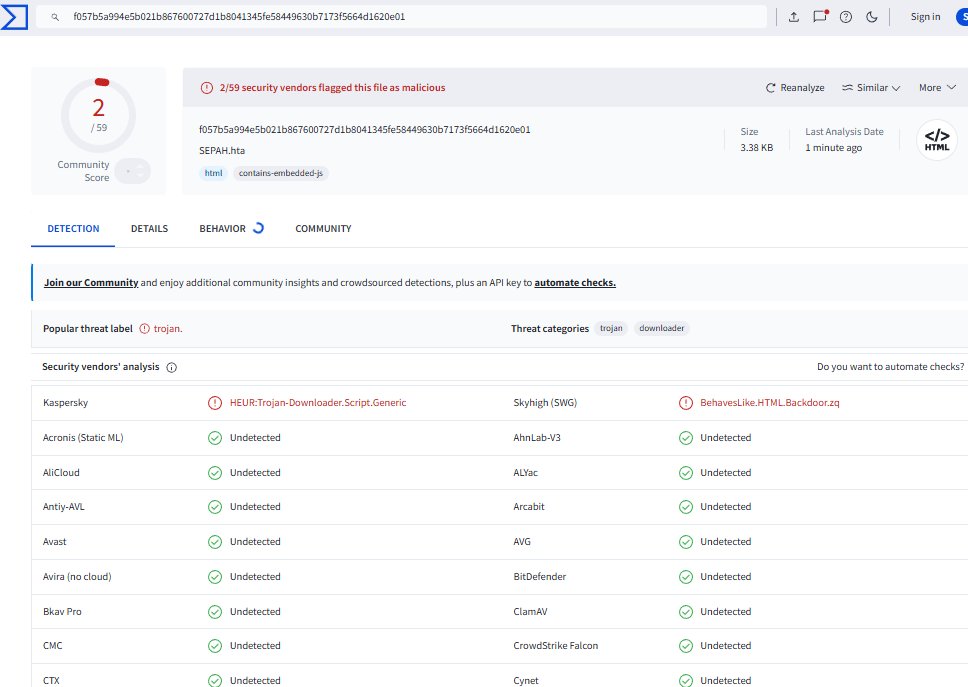Click the hash search input field

pyautogui.click(x=401, y=17)
